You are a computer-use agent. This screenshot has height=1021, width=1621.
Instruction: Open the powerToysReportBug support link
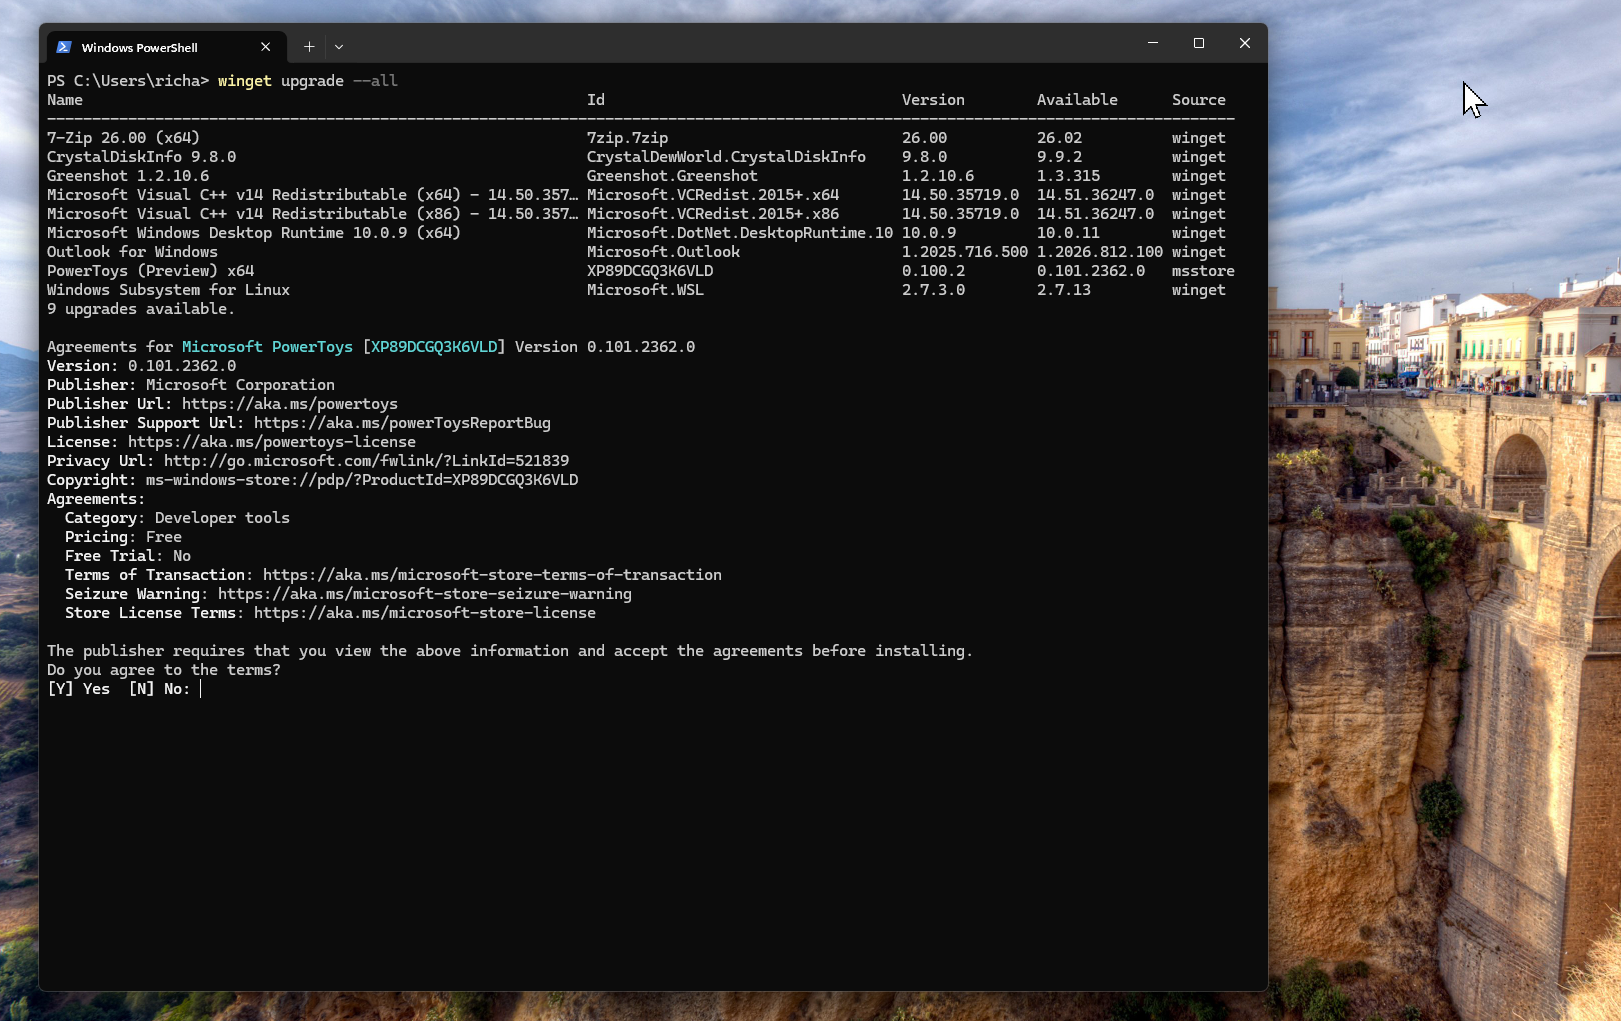pyautogui.click(x=402, y=423)
